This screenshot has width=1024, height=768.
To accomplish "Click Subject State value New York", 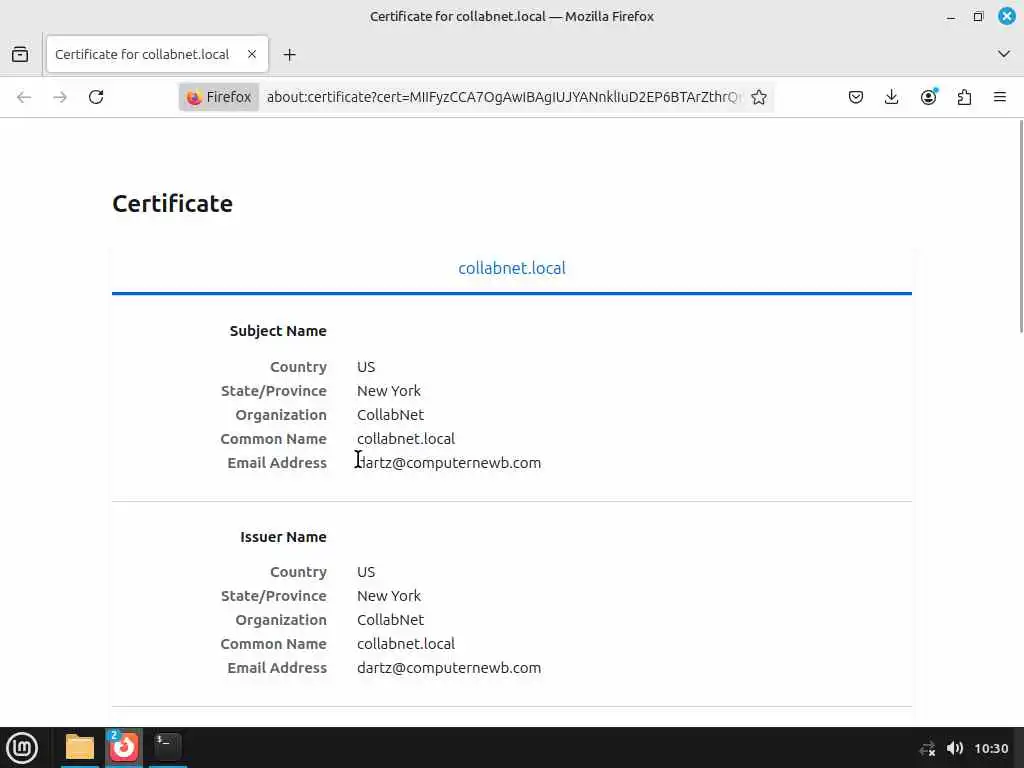I will pos(389,391).
